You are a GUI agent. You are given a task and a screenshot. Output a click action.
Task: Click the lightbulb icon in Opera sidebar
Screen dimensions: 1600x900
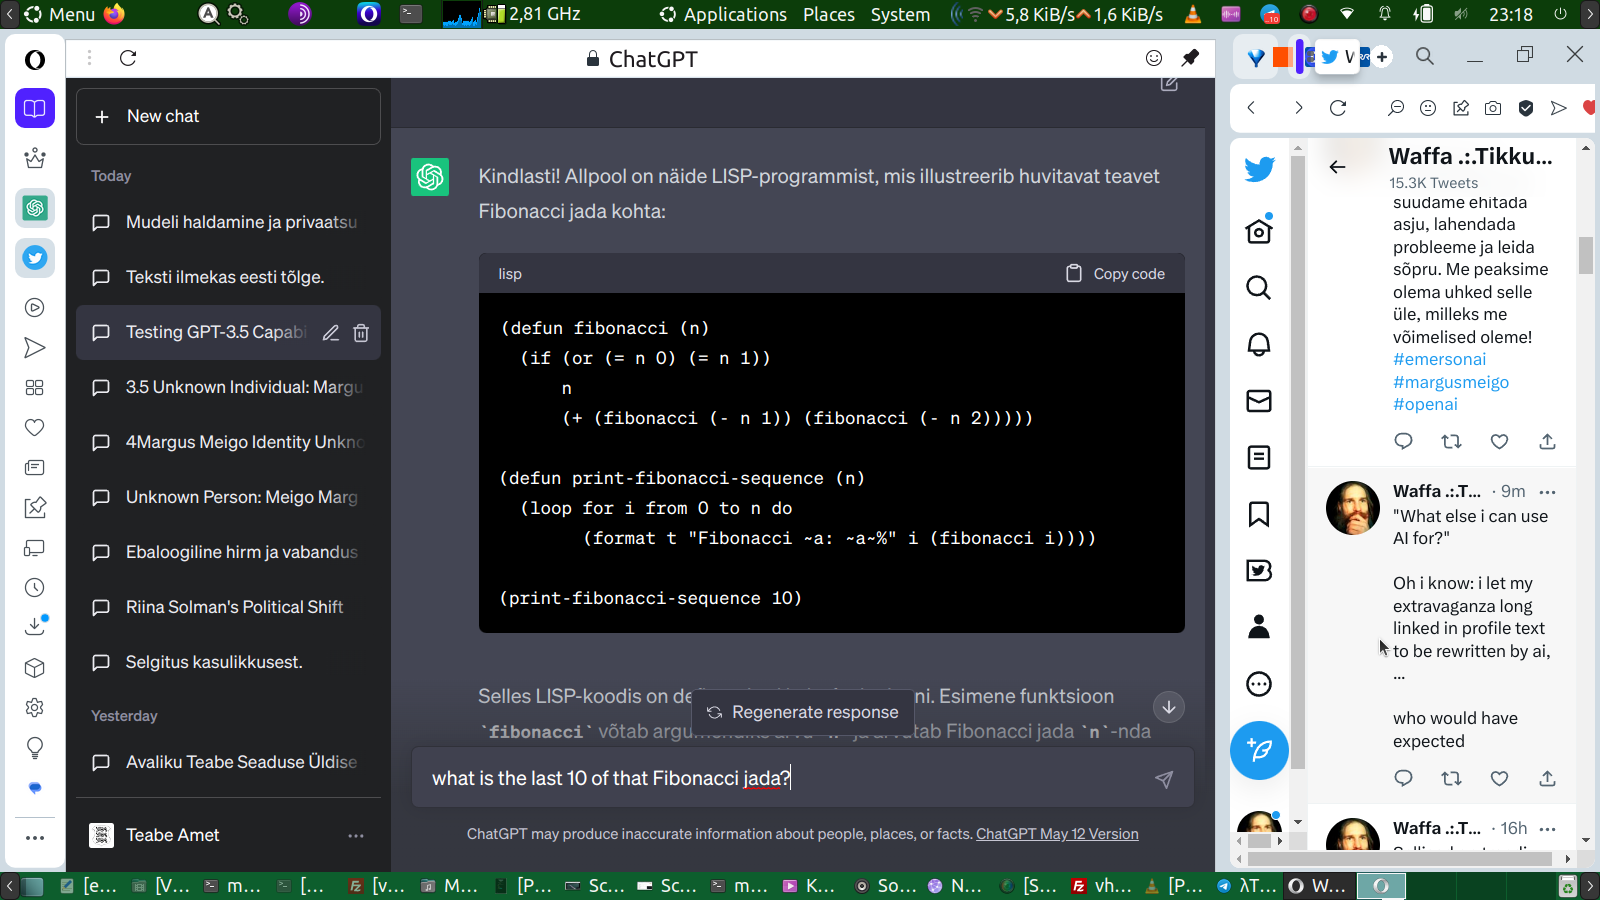[x=35, y=748]
